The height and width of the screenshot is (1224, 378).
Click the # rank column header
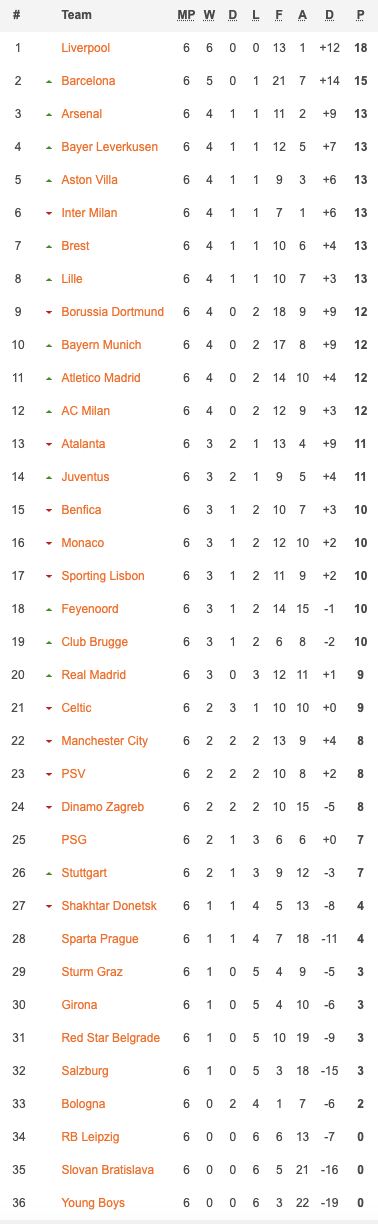tap(17, 15)
